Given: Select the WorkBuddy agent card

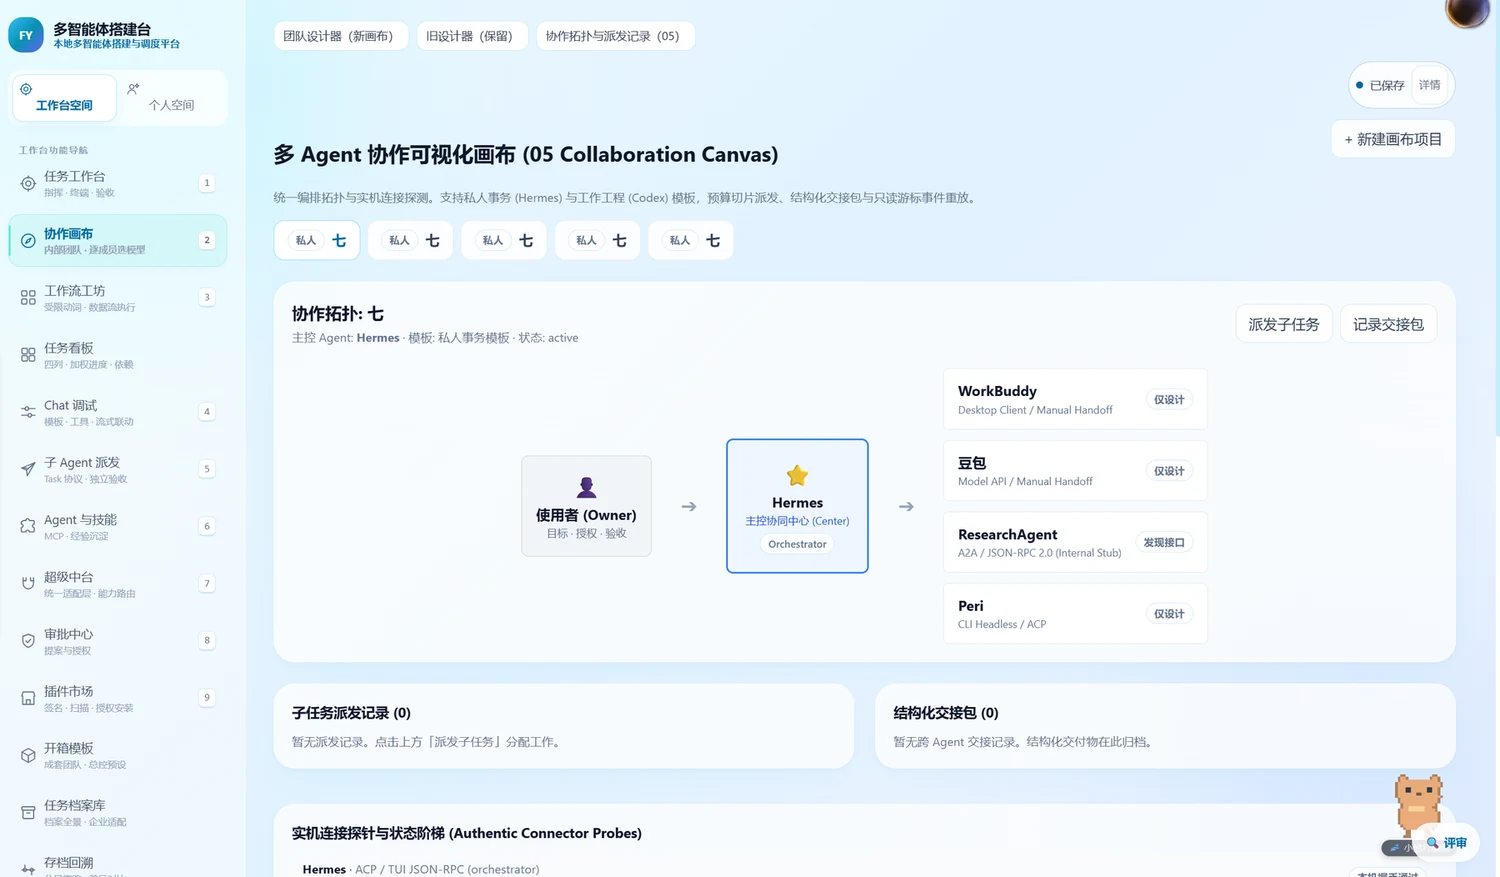Looking at the screenshot, I should (1075, 399).
